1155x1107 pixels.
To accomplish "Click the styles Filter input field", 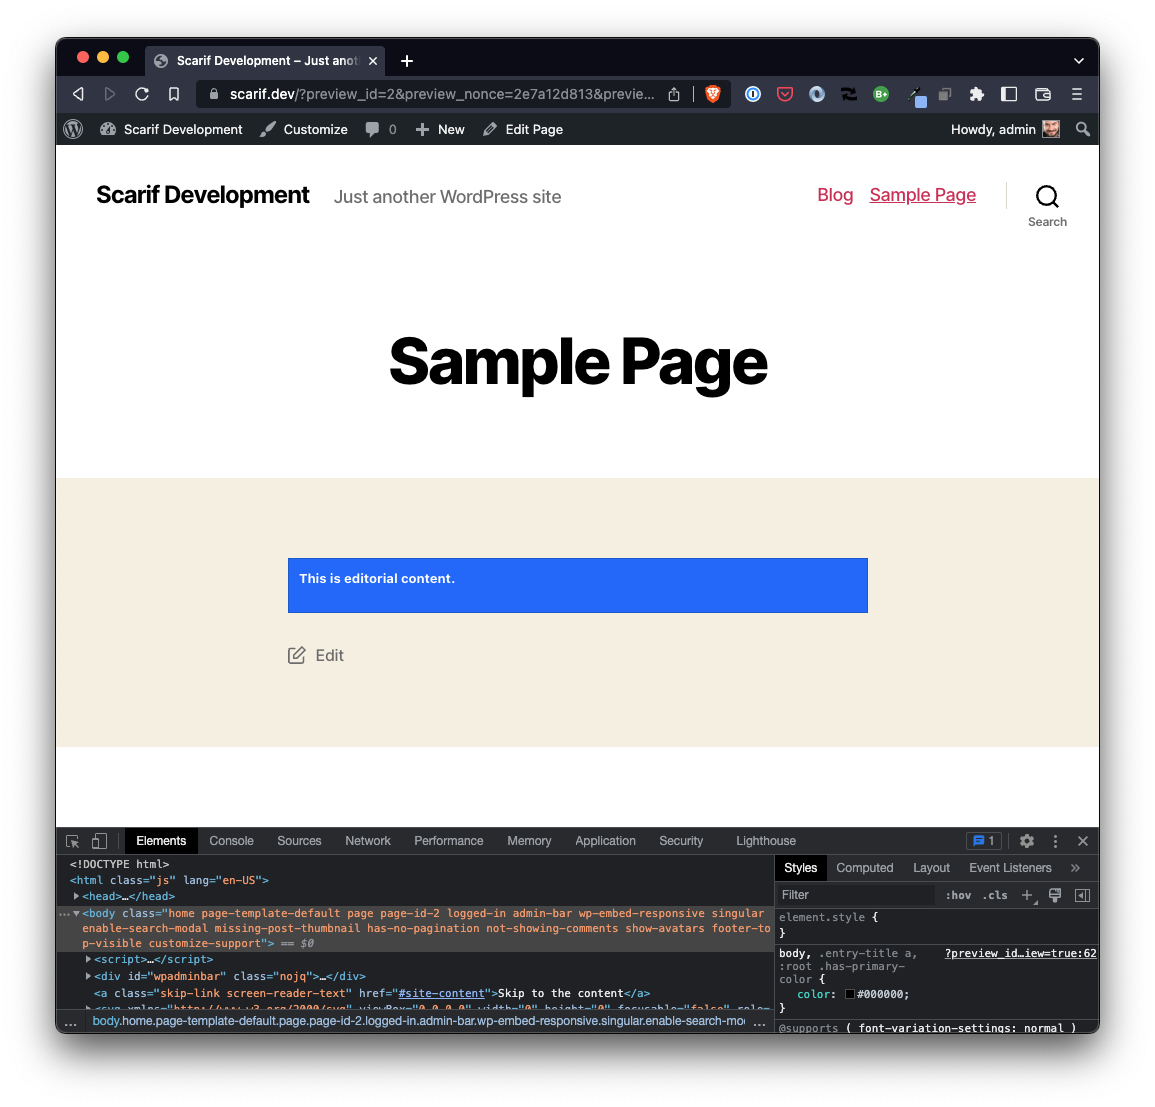I will (855, 895).
